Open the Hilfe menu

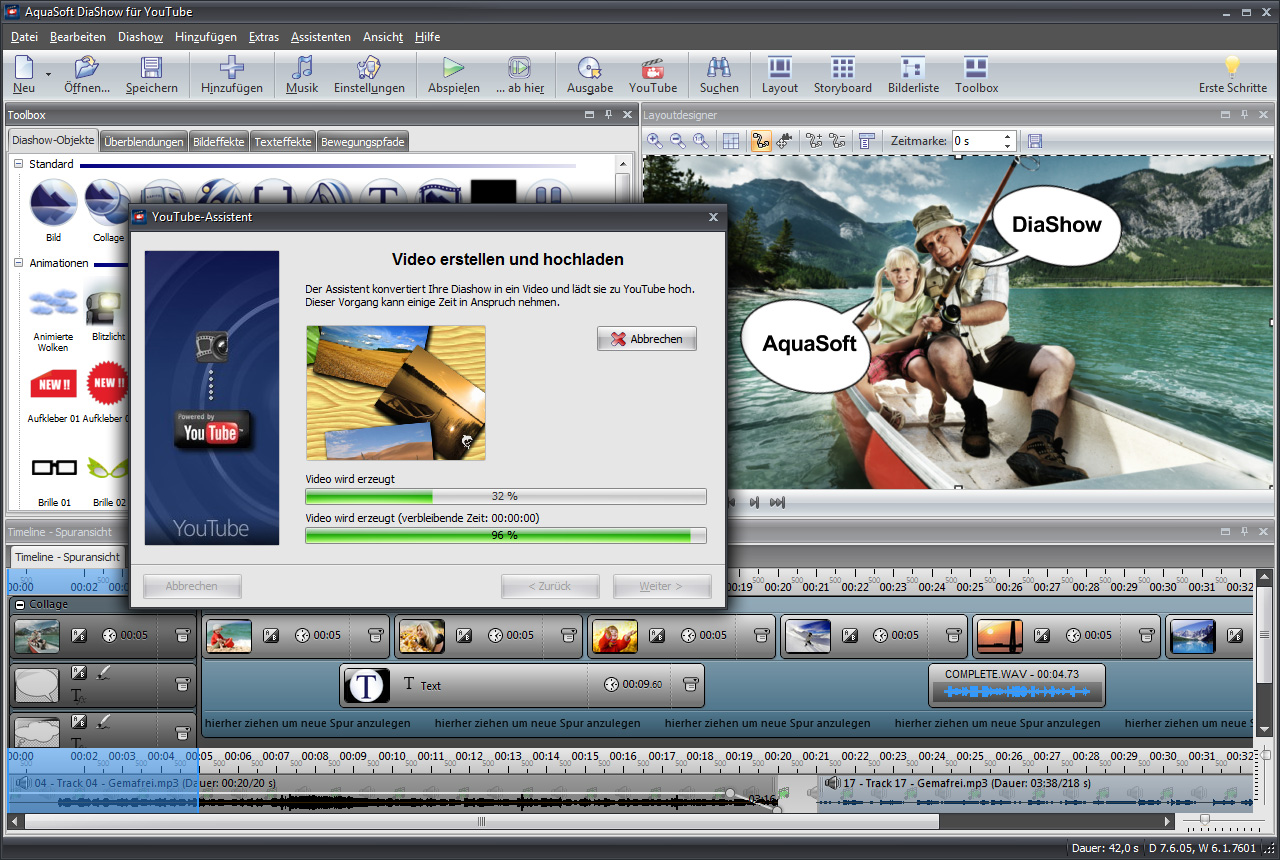coord(427,37)
